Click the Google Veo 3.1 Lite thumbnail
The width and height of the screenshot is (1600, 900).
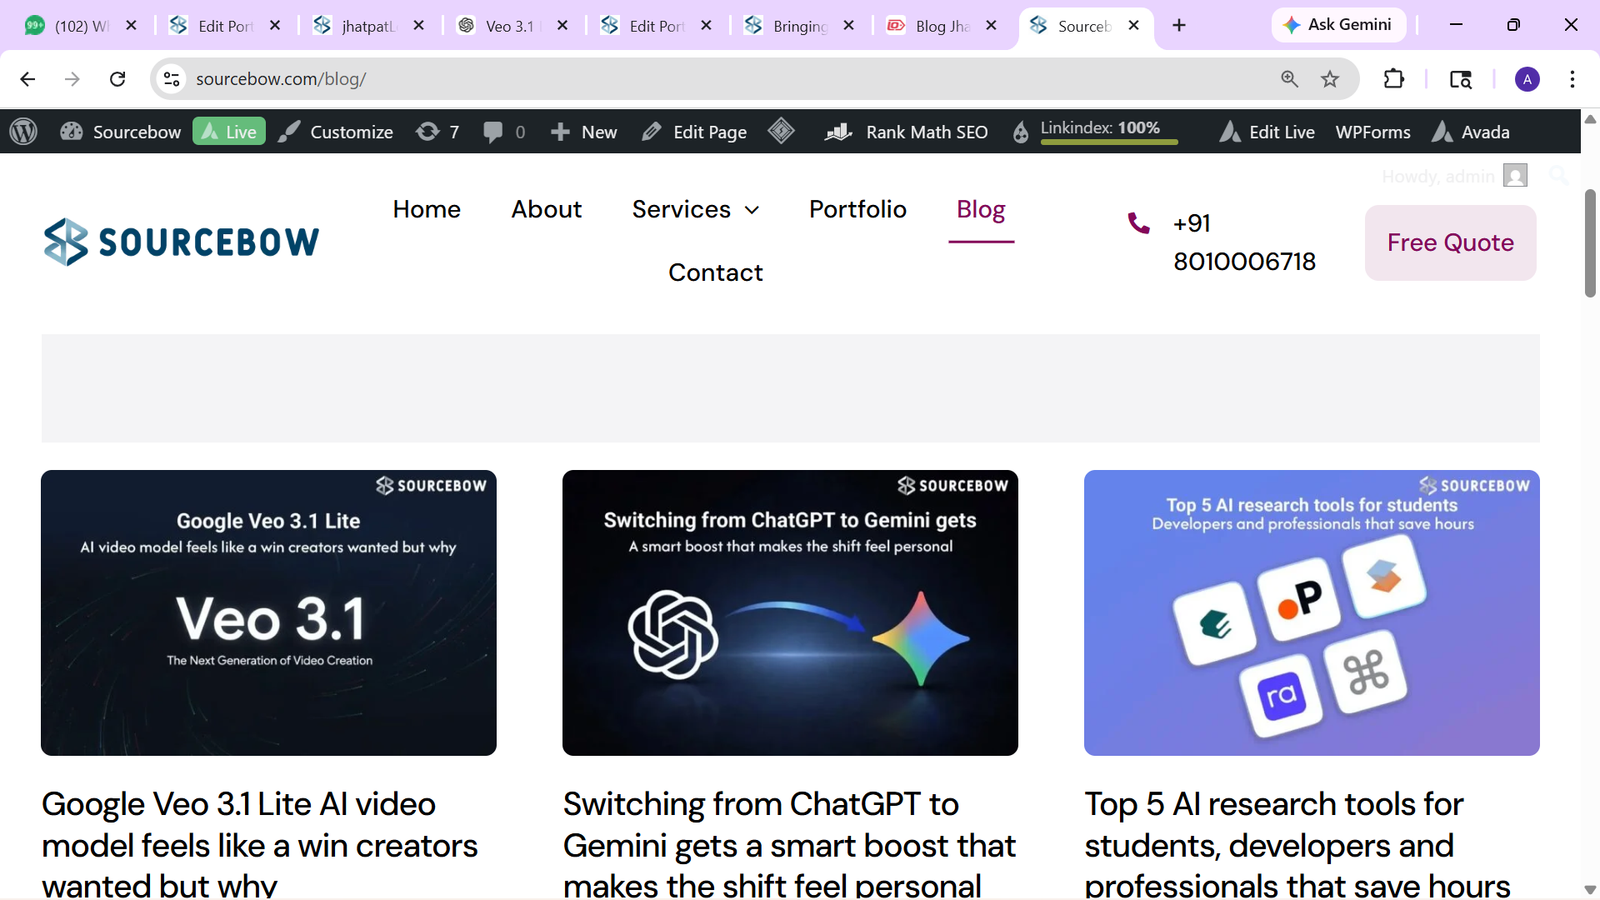pos(268,612)
